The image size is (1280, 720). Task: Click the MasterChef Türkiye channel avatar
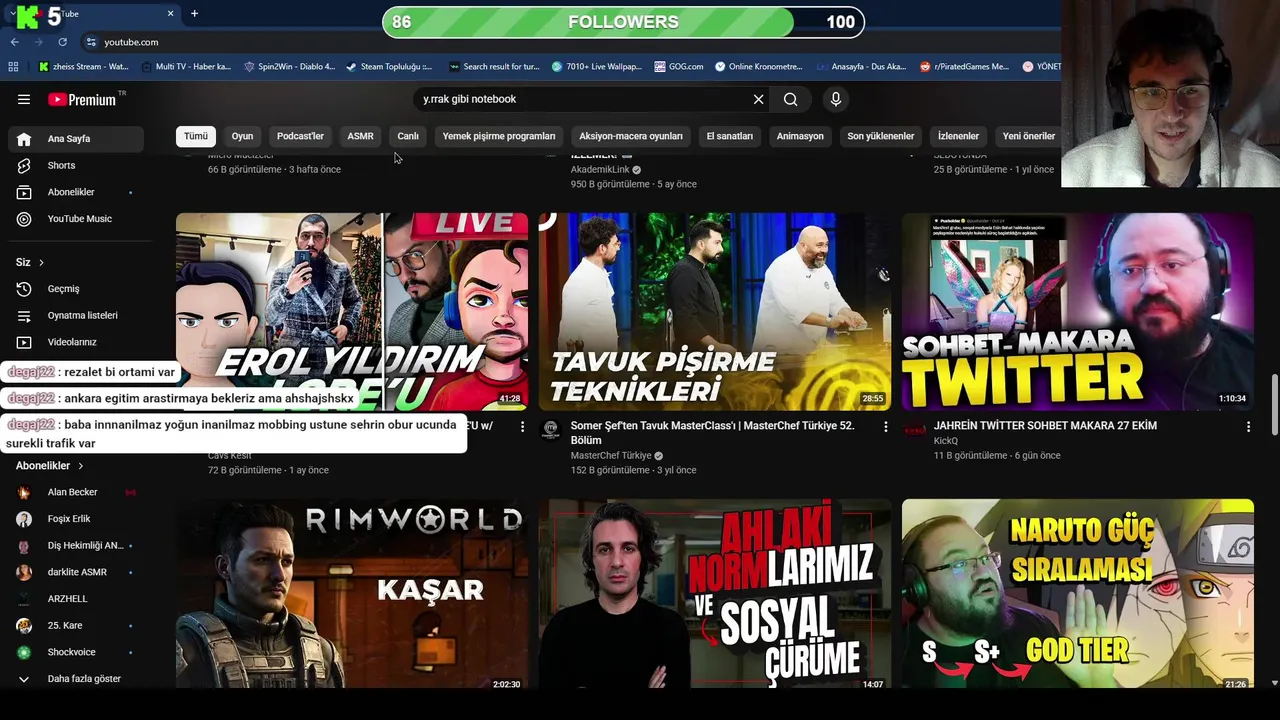coord(550,429)
